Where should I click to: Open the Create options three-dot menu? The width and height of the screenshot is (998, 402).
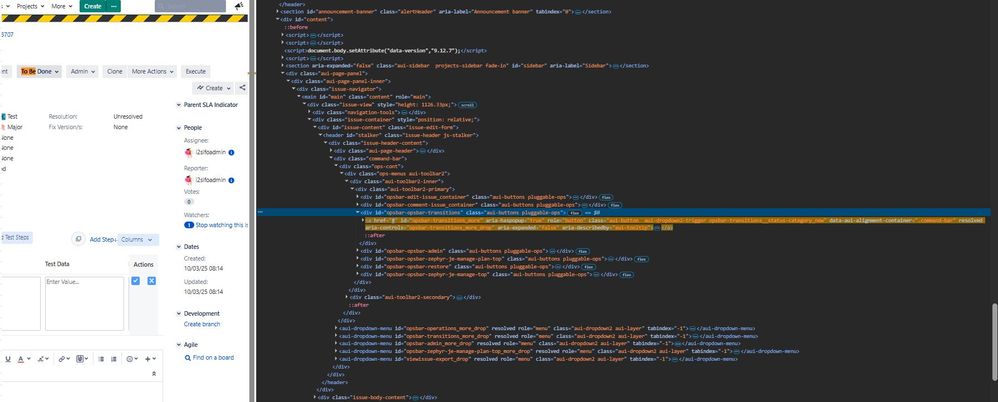coord(113,6)
